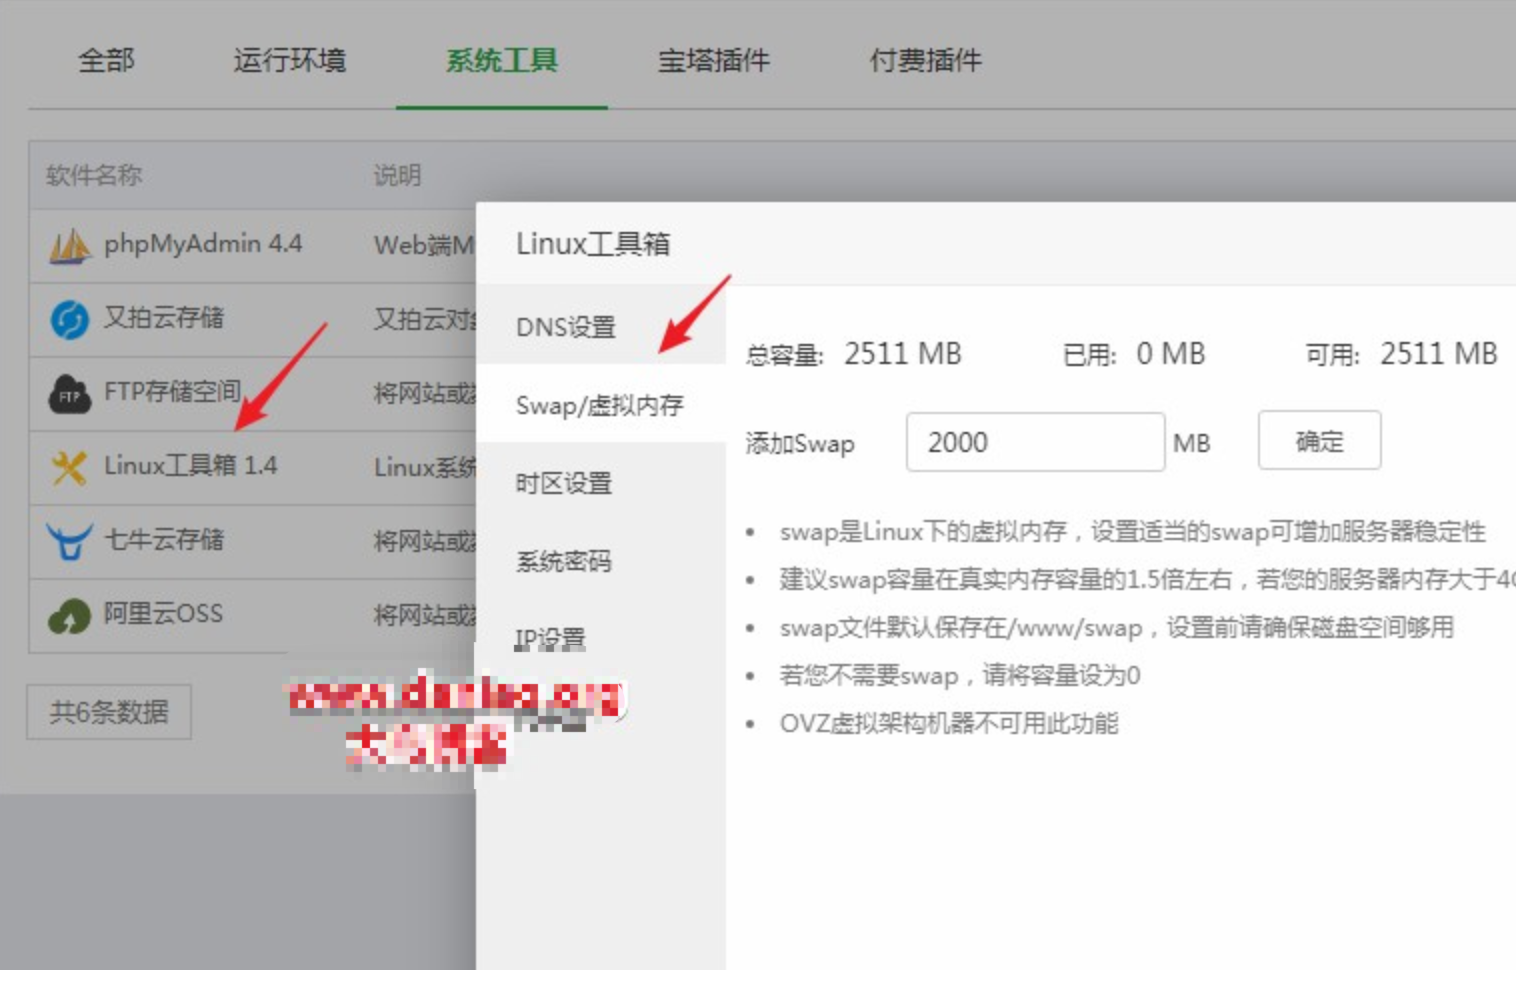Click the MB unit label beside input
Viewport: 1516px width, 996px height.
(1191, 443)
